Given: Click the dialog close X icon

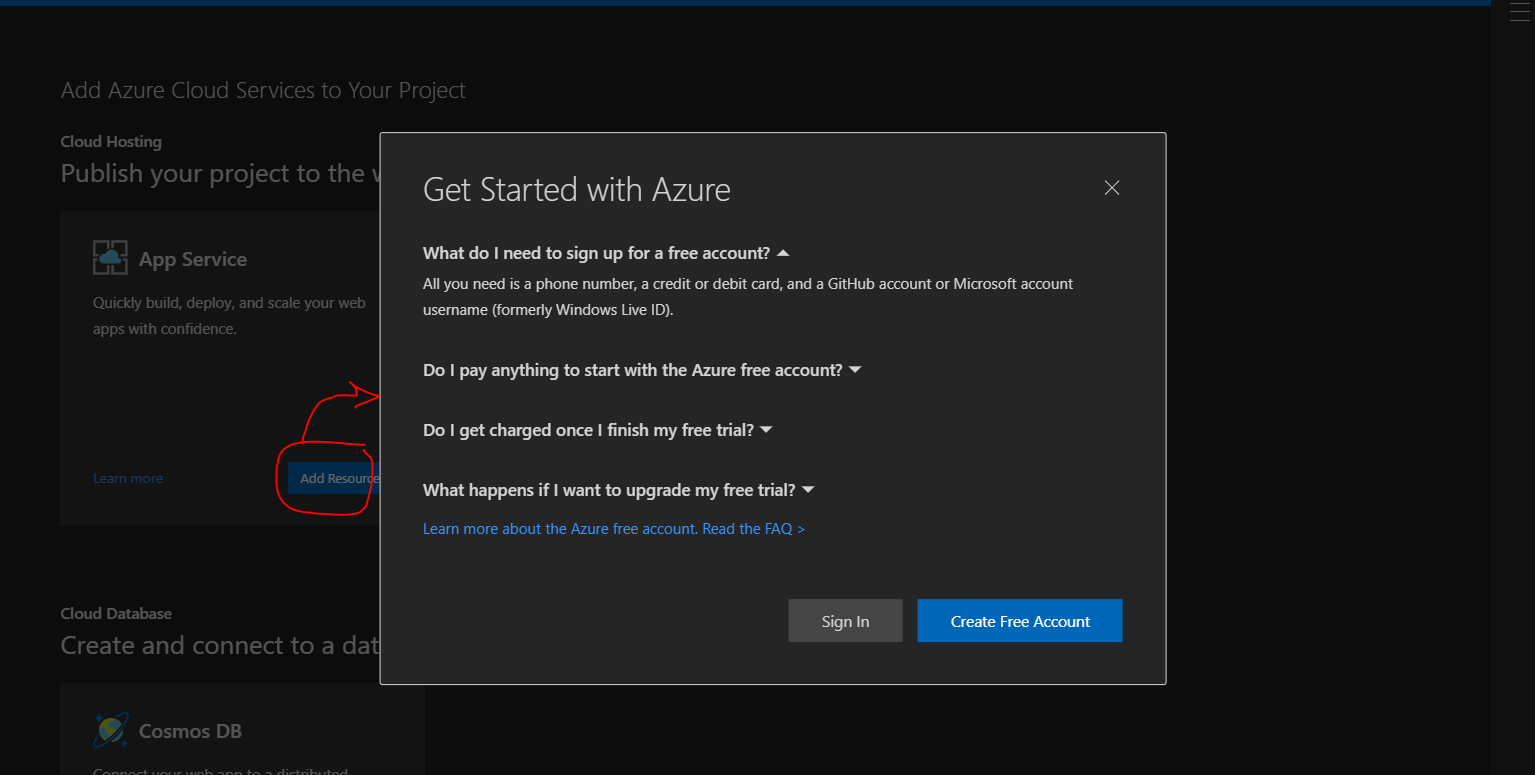Looking at the screenshot, I should coord(1111,188).
